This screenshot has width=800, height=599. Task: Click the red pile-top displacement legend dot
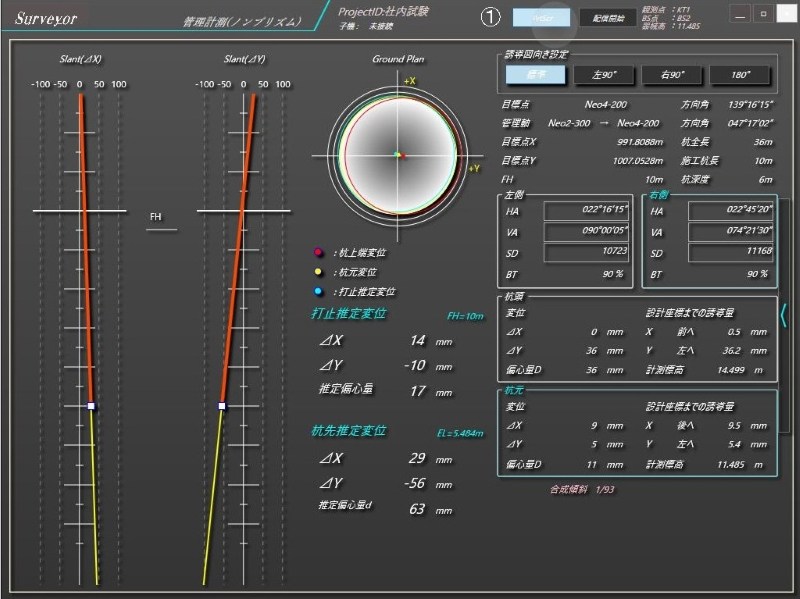[318, 253]
